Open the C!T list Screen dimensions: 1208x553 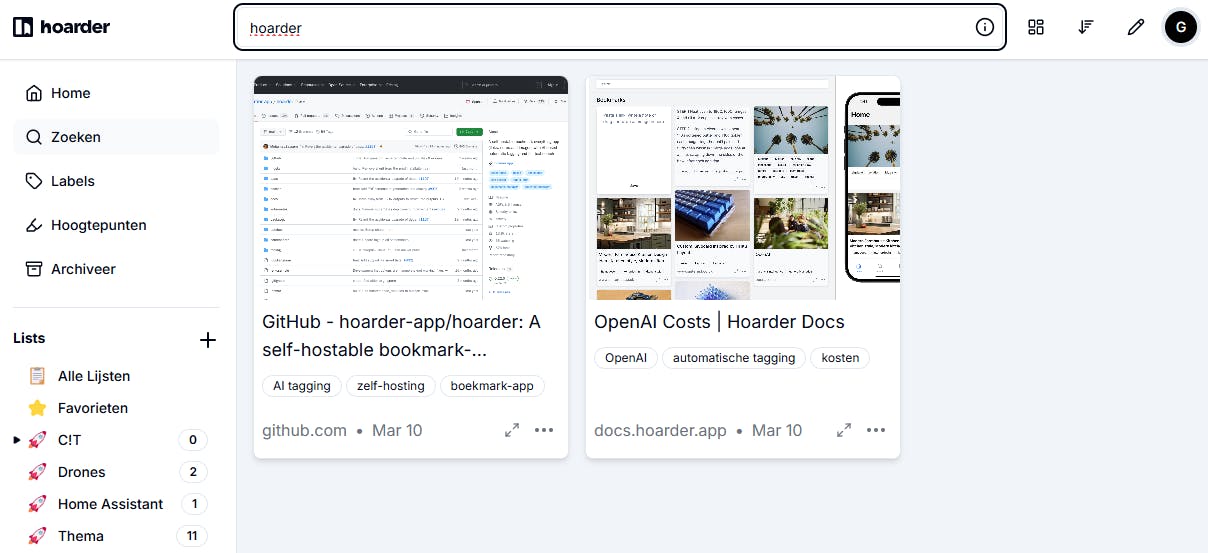tap(70, 440)
